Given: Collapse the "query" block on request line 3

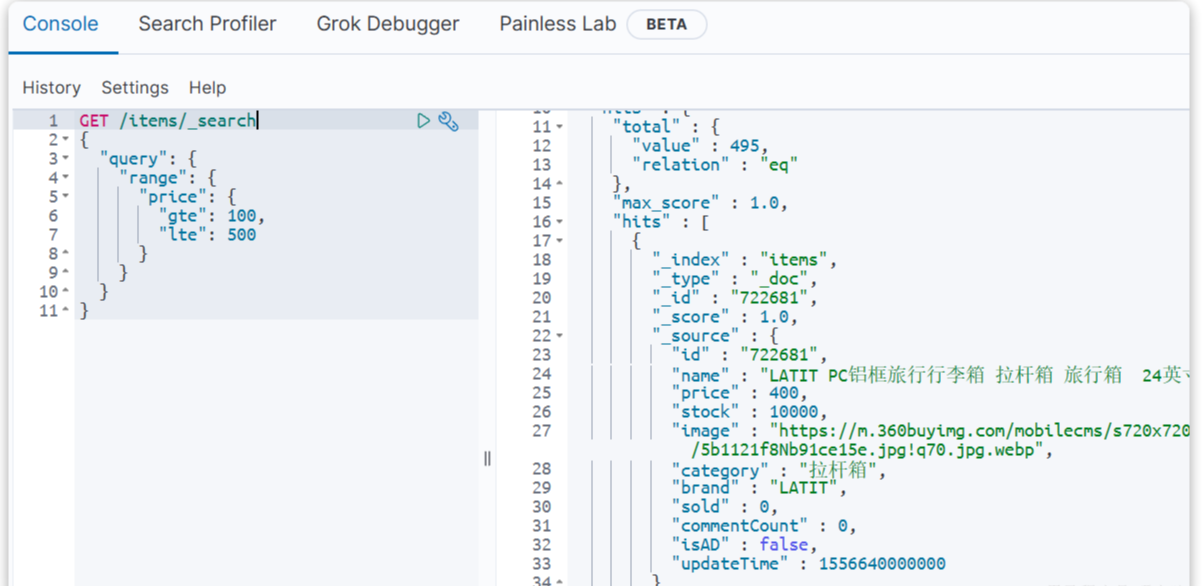Looking at the screenshot, I should point(66,159).
